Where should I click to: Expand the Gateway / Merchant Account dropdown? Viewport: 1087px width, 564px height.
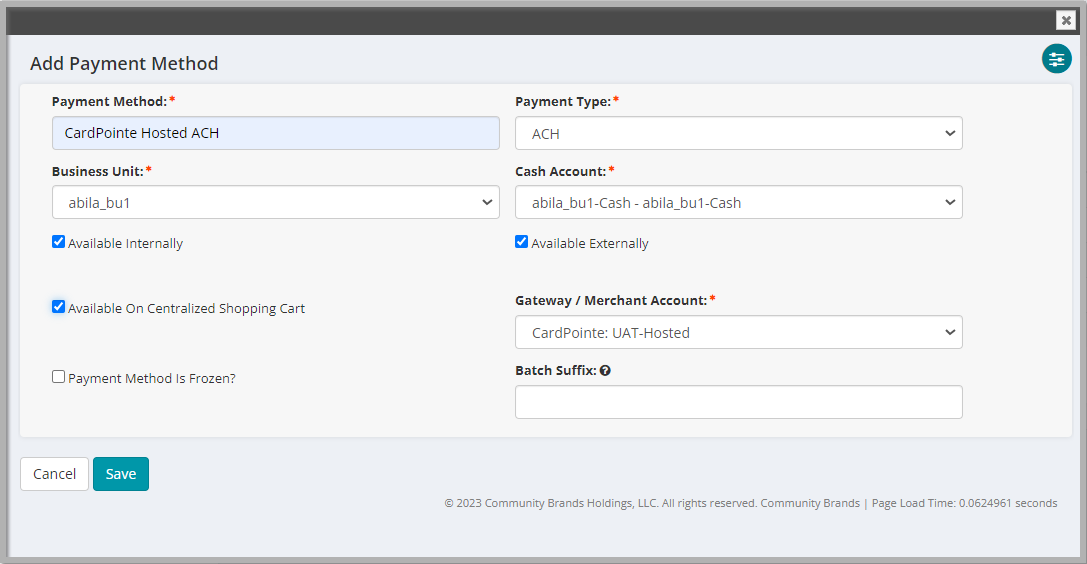click(x=738, y=333)
